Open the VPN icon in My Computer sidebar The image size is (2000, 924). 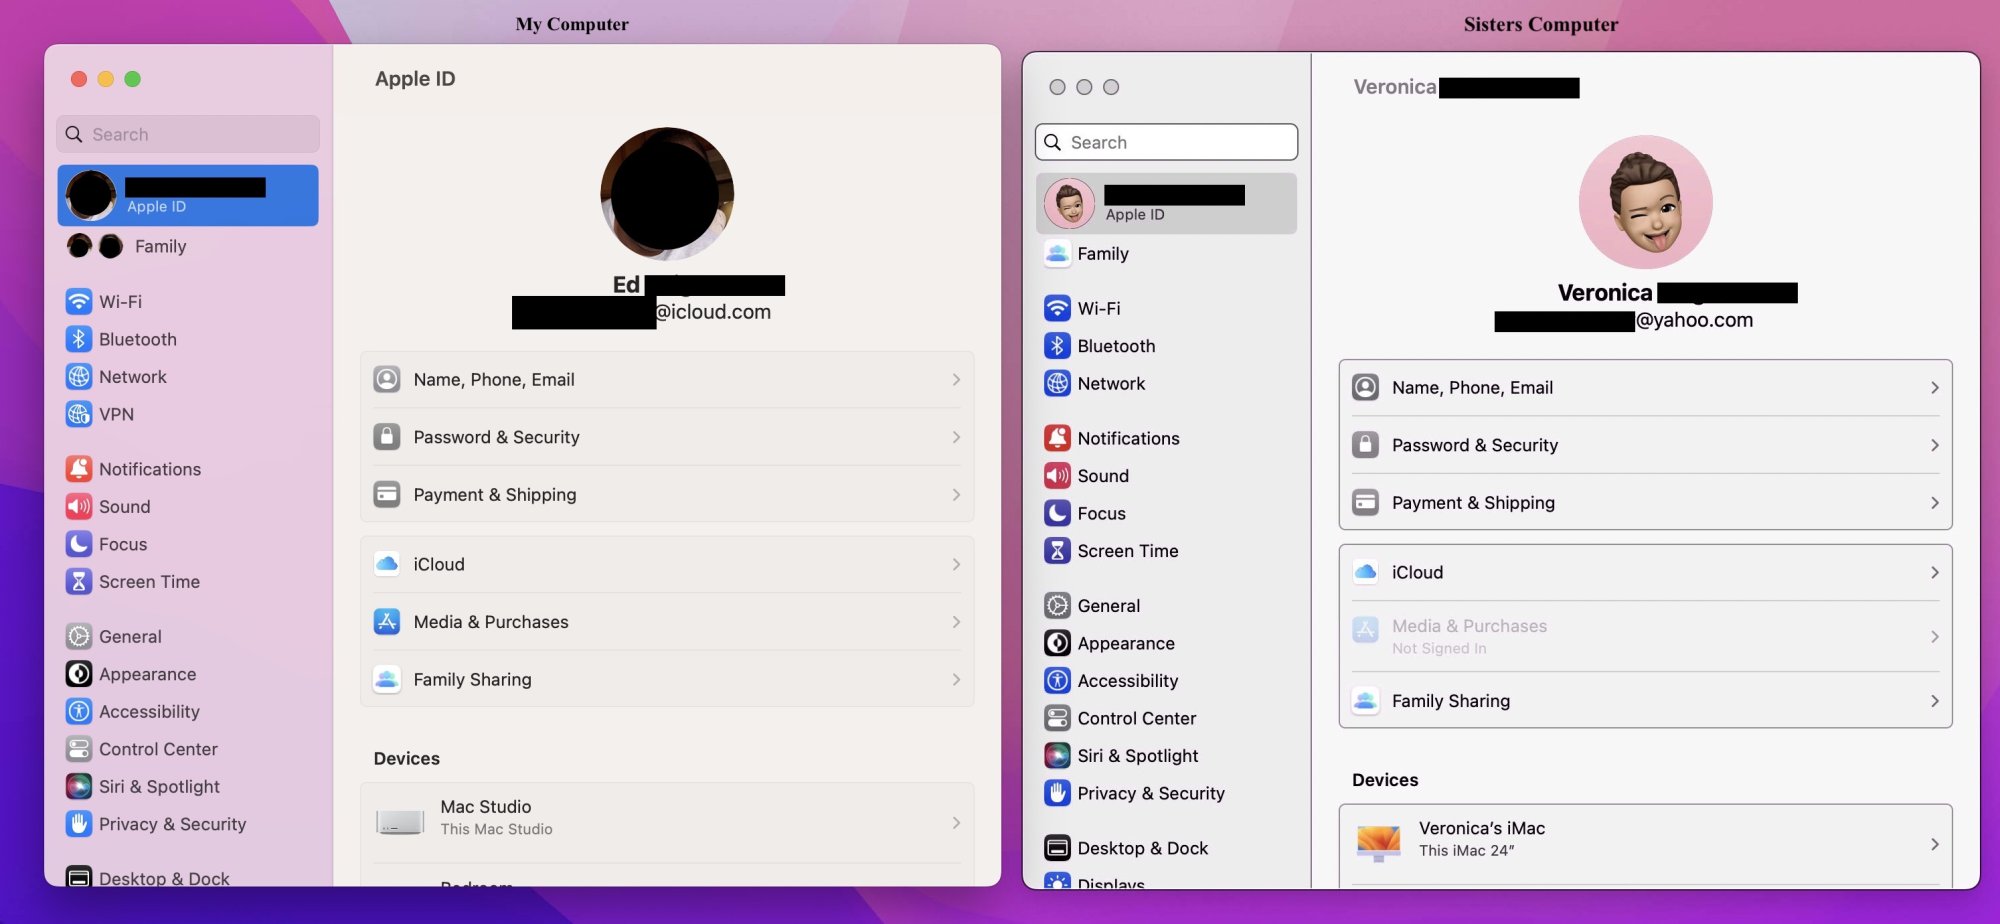click(x=79, y=414)
